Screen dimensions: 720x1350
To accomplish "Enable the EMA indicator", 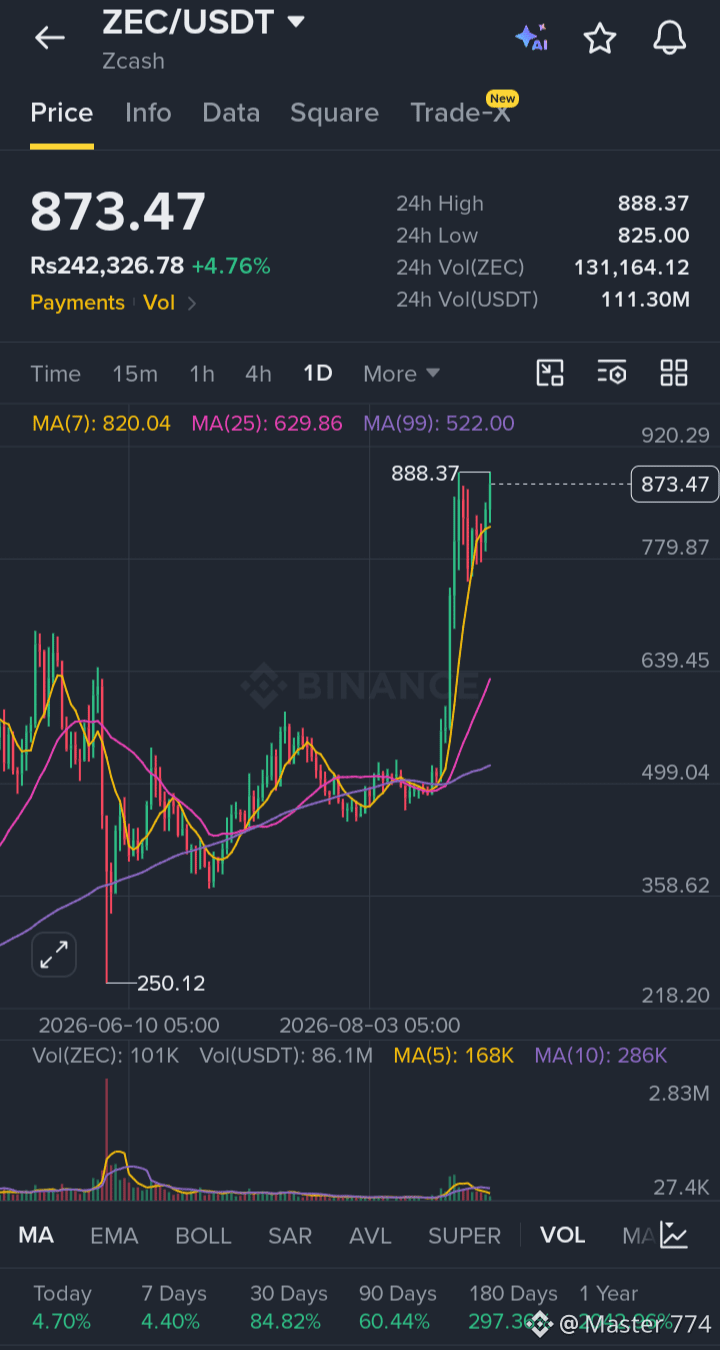I will point(114,1236).
